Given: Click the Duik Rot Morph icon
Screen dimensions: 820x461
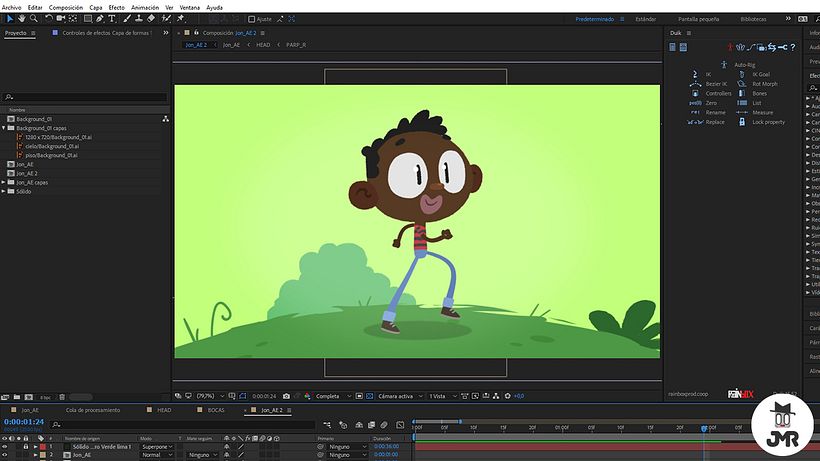Looking at the screenshot, I should 742,84.
